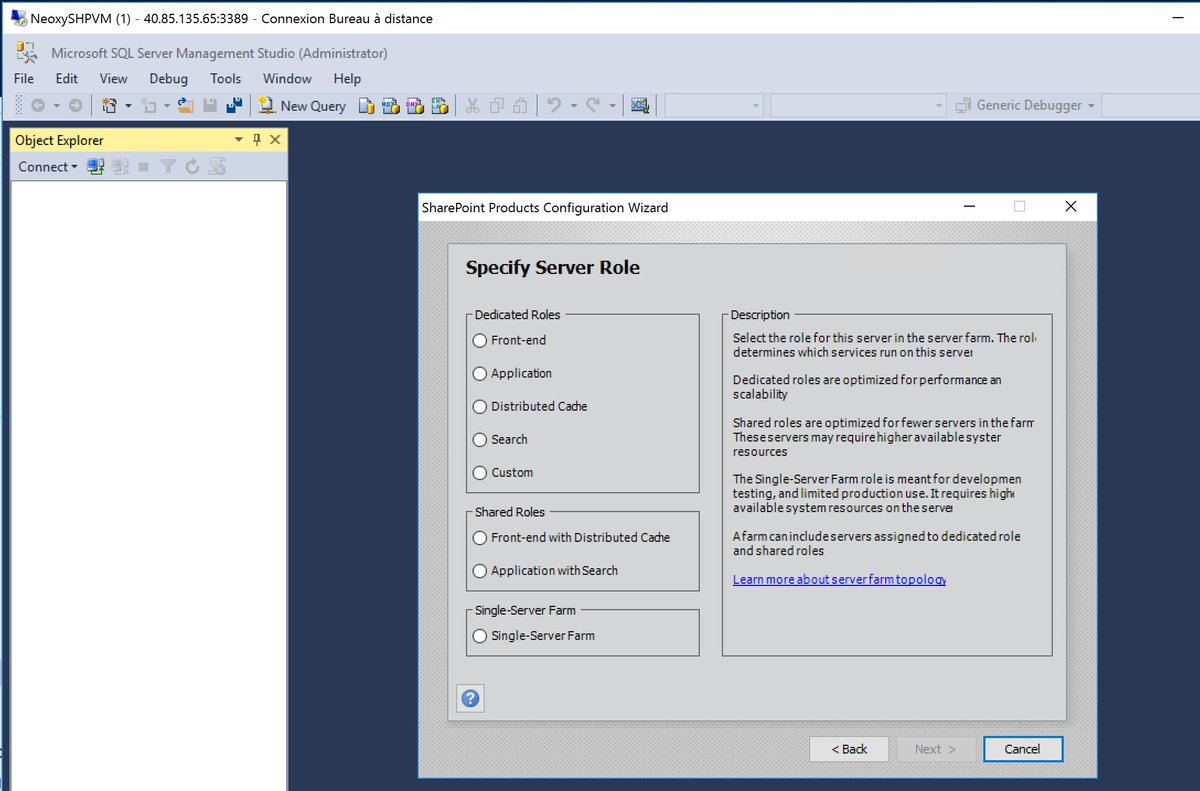Close the Object Explorer panel
This screenshot has height=791, width=1200.
275,140
